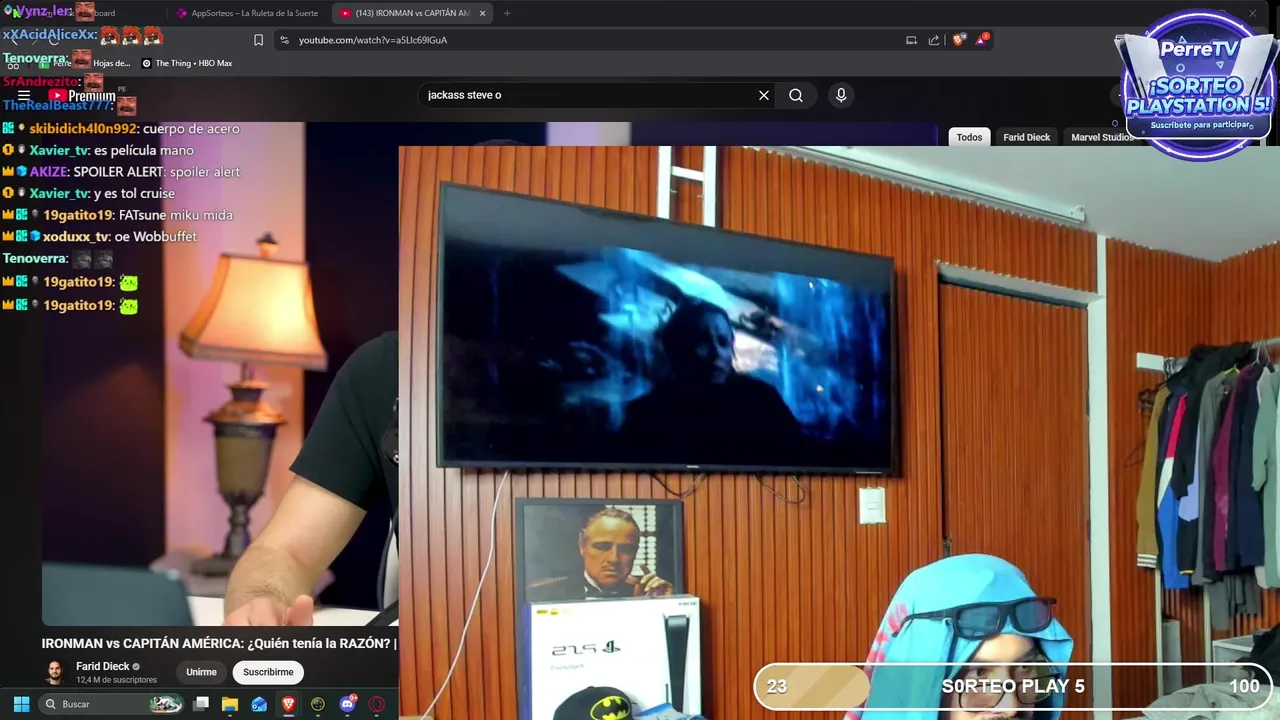1280x720 pixels.
Task: Click the site settings icon in address bar
Action: (x=284, y=40)
